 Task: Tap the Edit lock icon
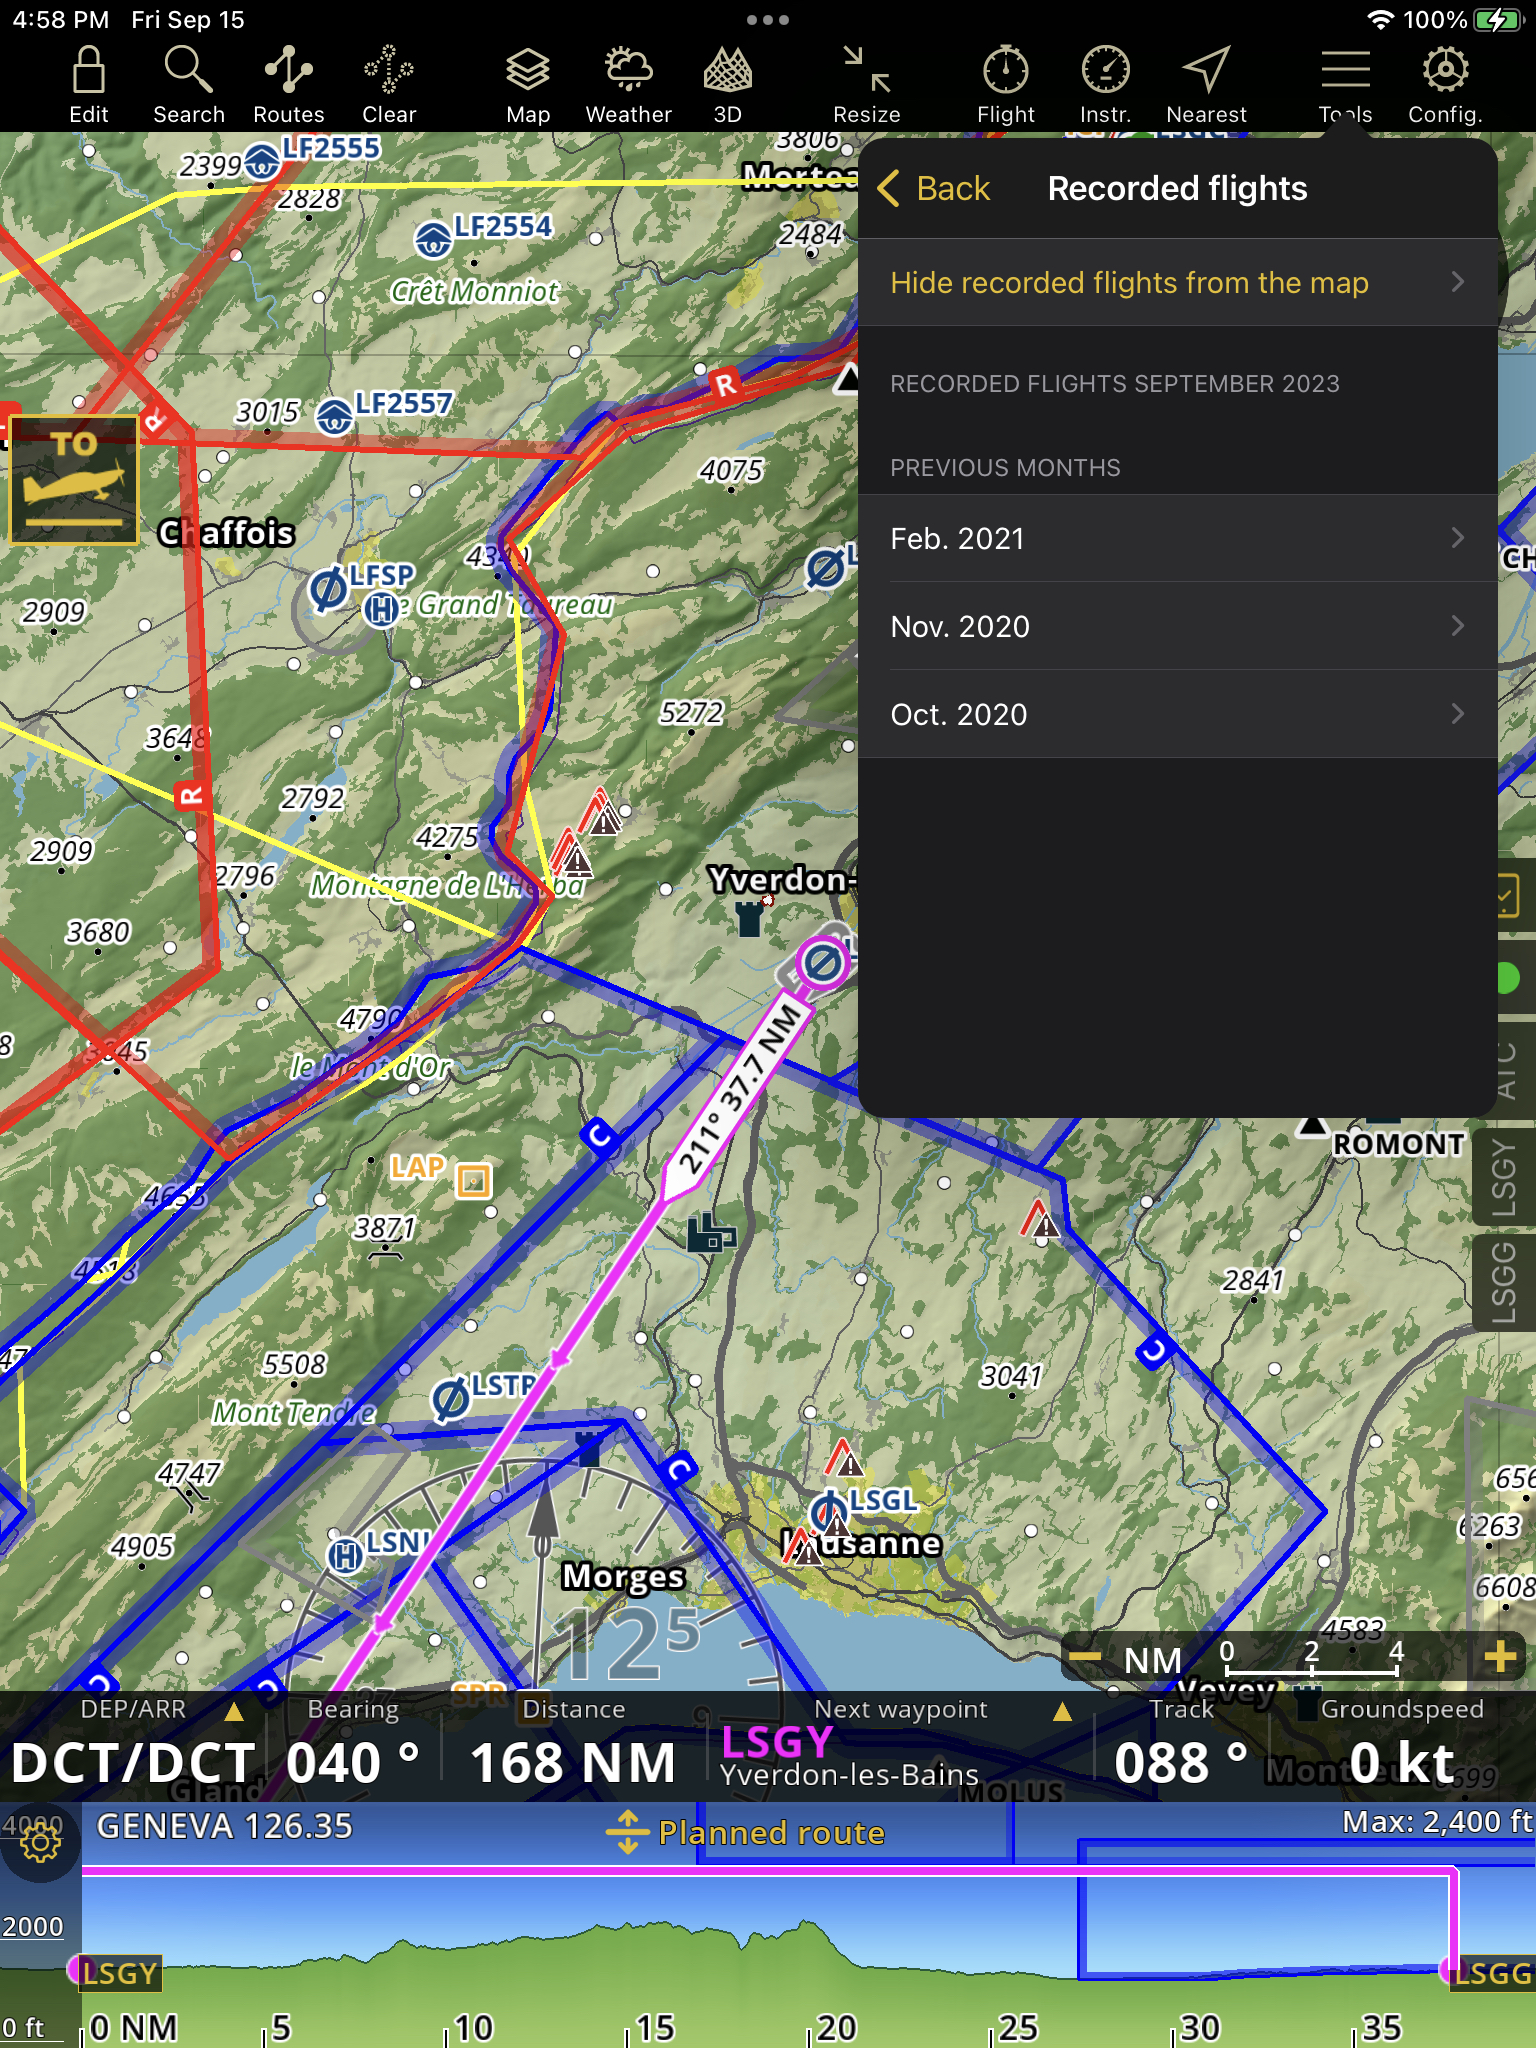pyautogui.click(x=88, y=85)
